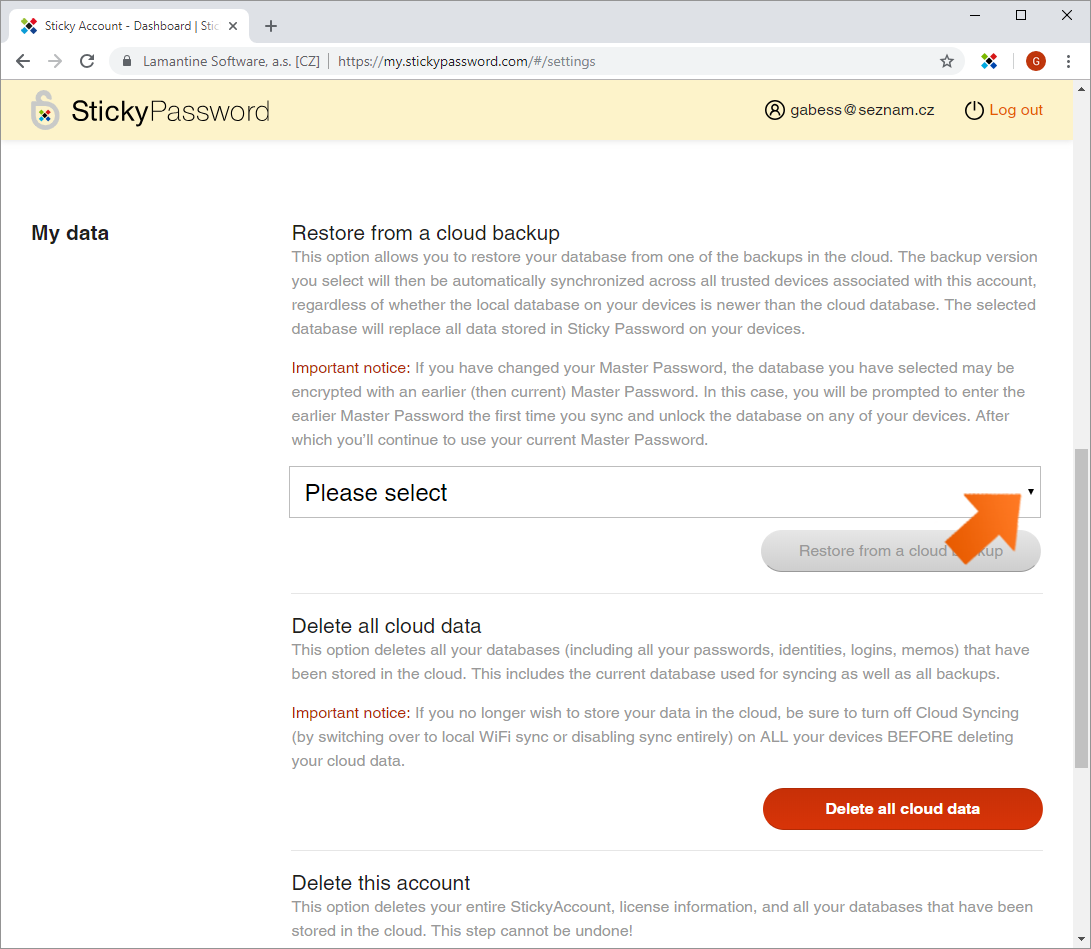Click the scrollbar down arrow
This screenshot has width=1091, height=949.
point(1081,939)
